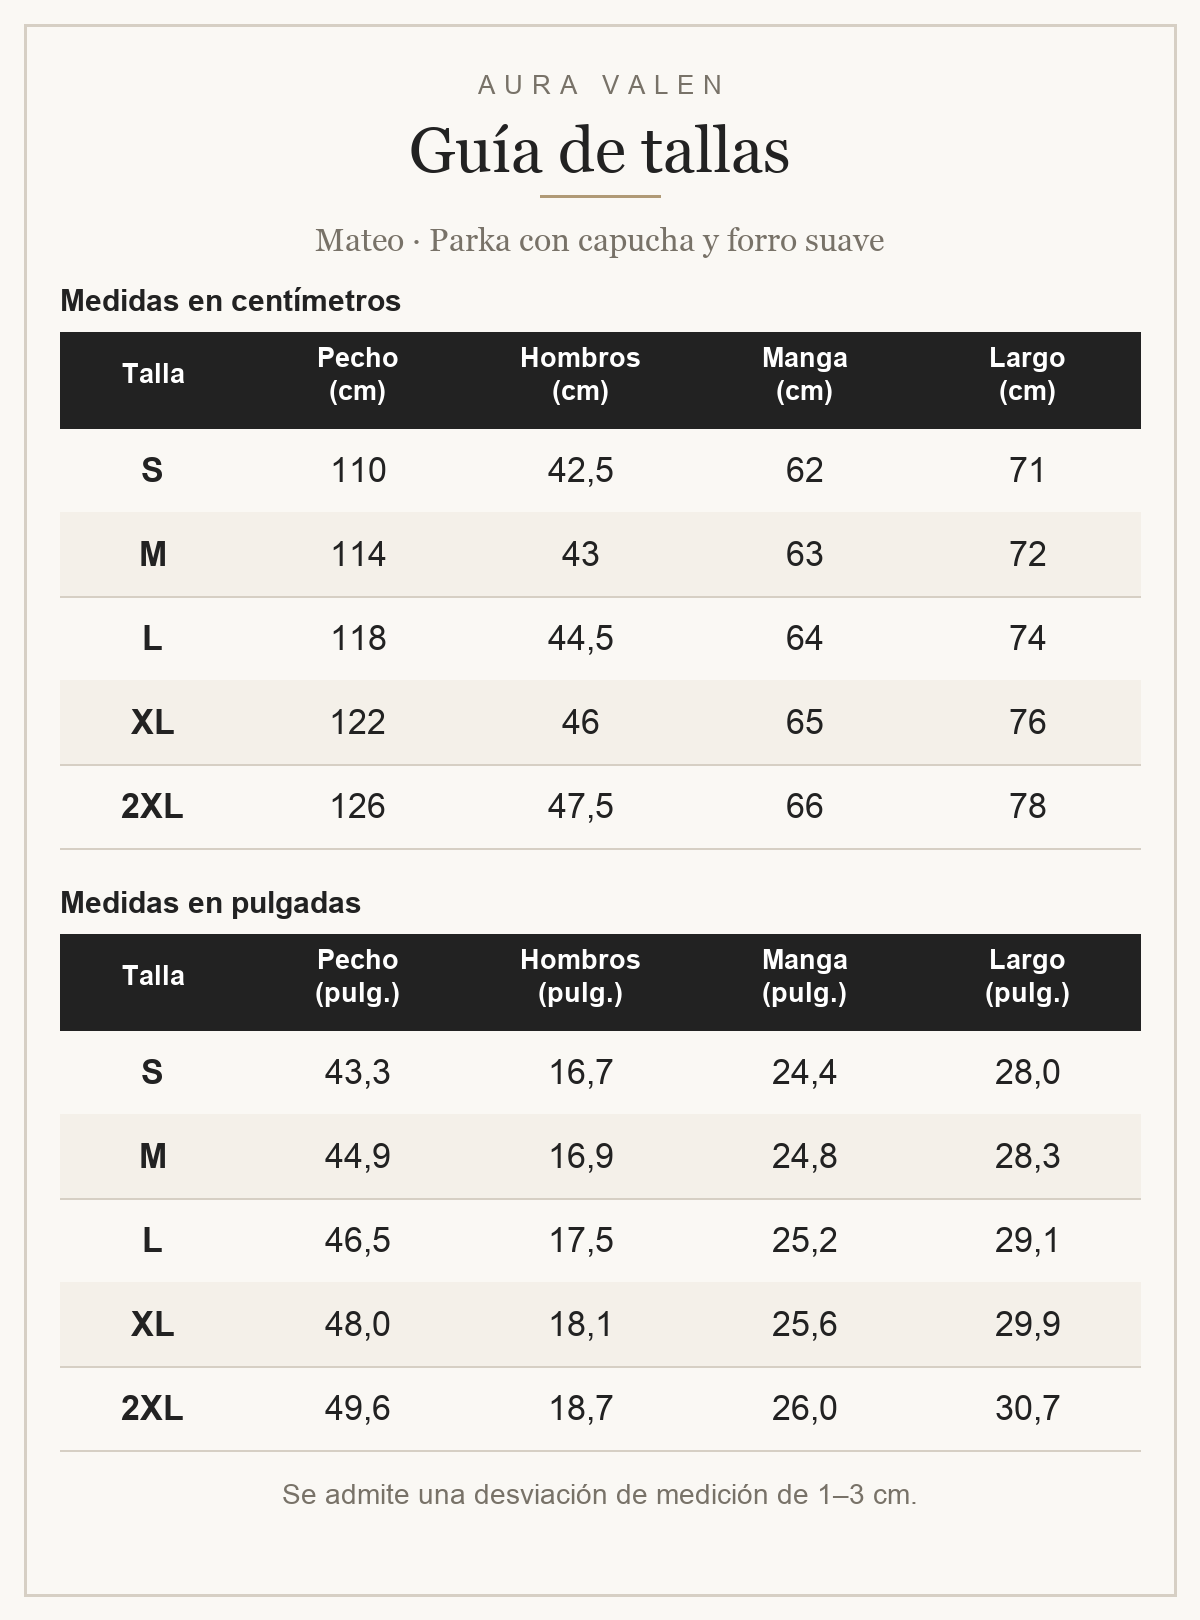
Task: Select length value 30,7 in inches
Action: (x=1027, y=1408)
